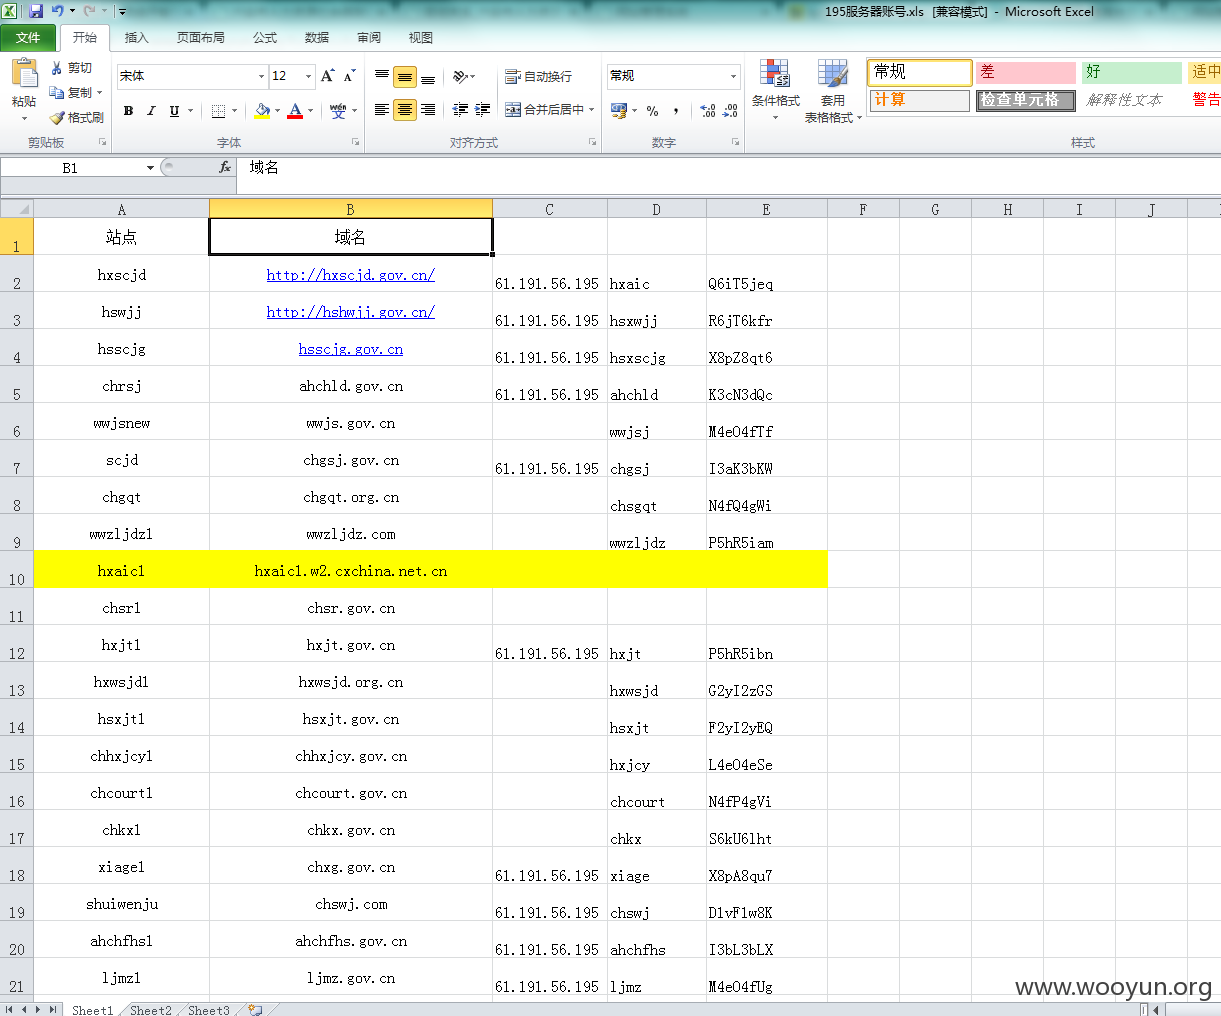This screenshot has width=1221, height=1016.
Task: Apply comma style number format
Action: [x=677, y=110]
